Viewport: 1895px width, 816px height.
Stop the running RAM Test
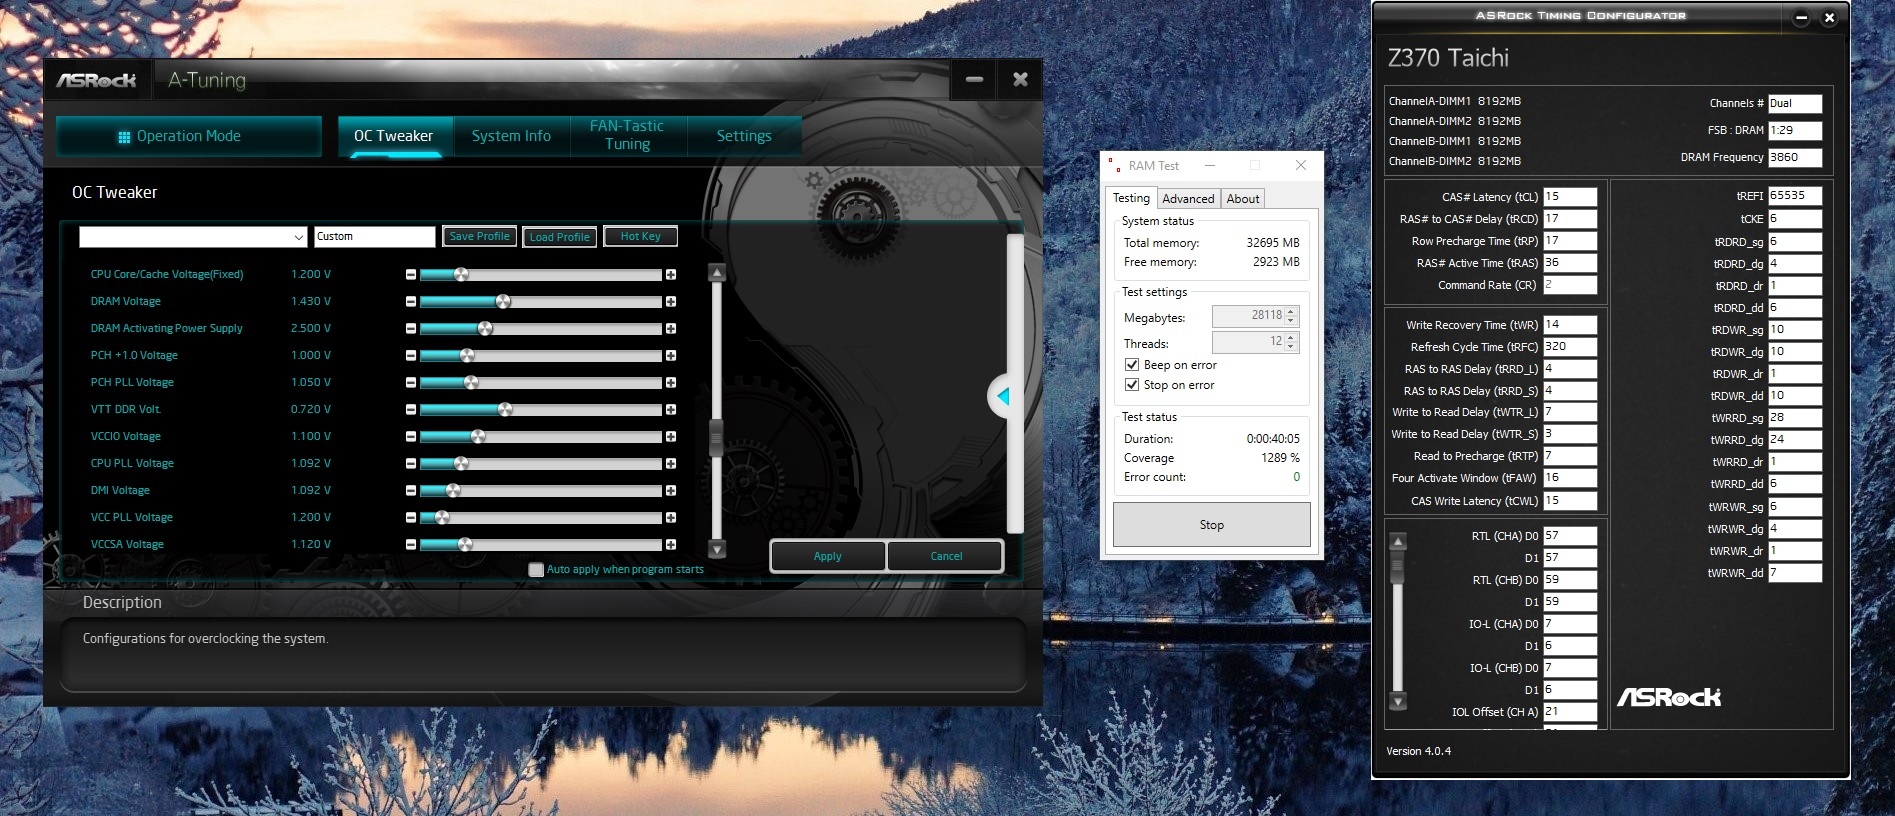(x=1211, y=525)
